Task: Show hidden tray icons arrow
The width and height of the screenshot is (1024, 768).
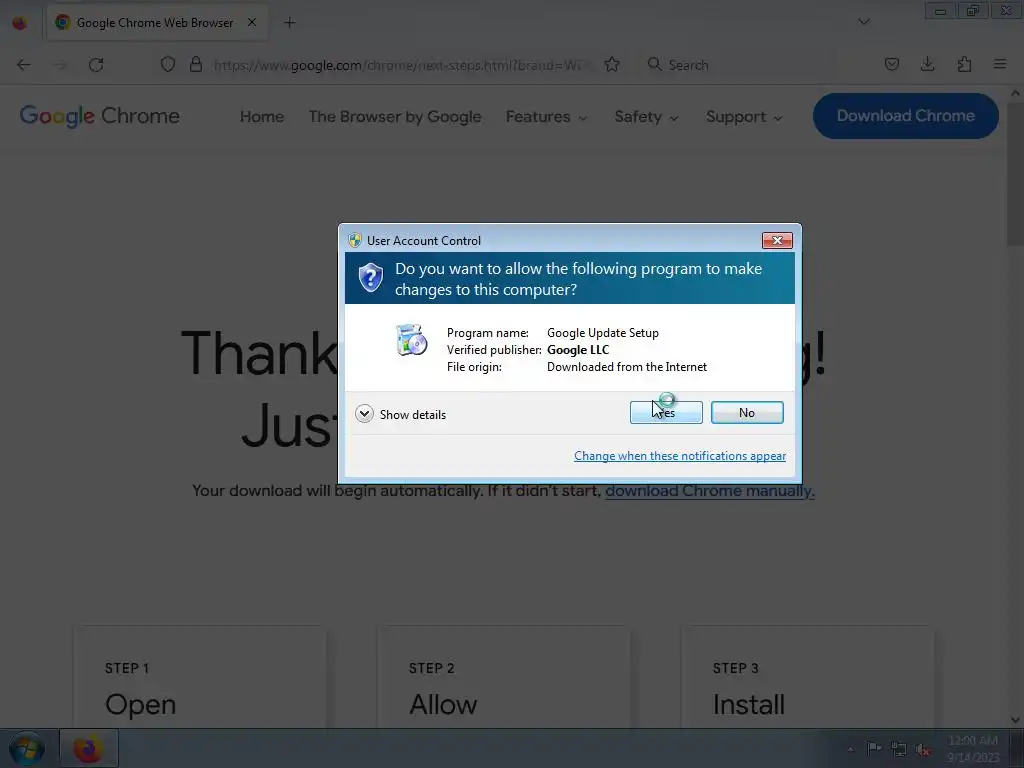Action: [x=850, y=749]
